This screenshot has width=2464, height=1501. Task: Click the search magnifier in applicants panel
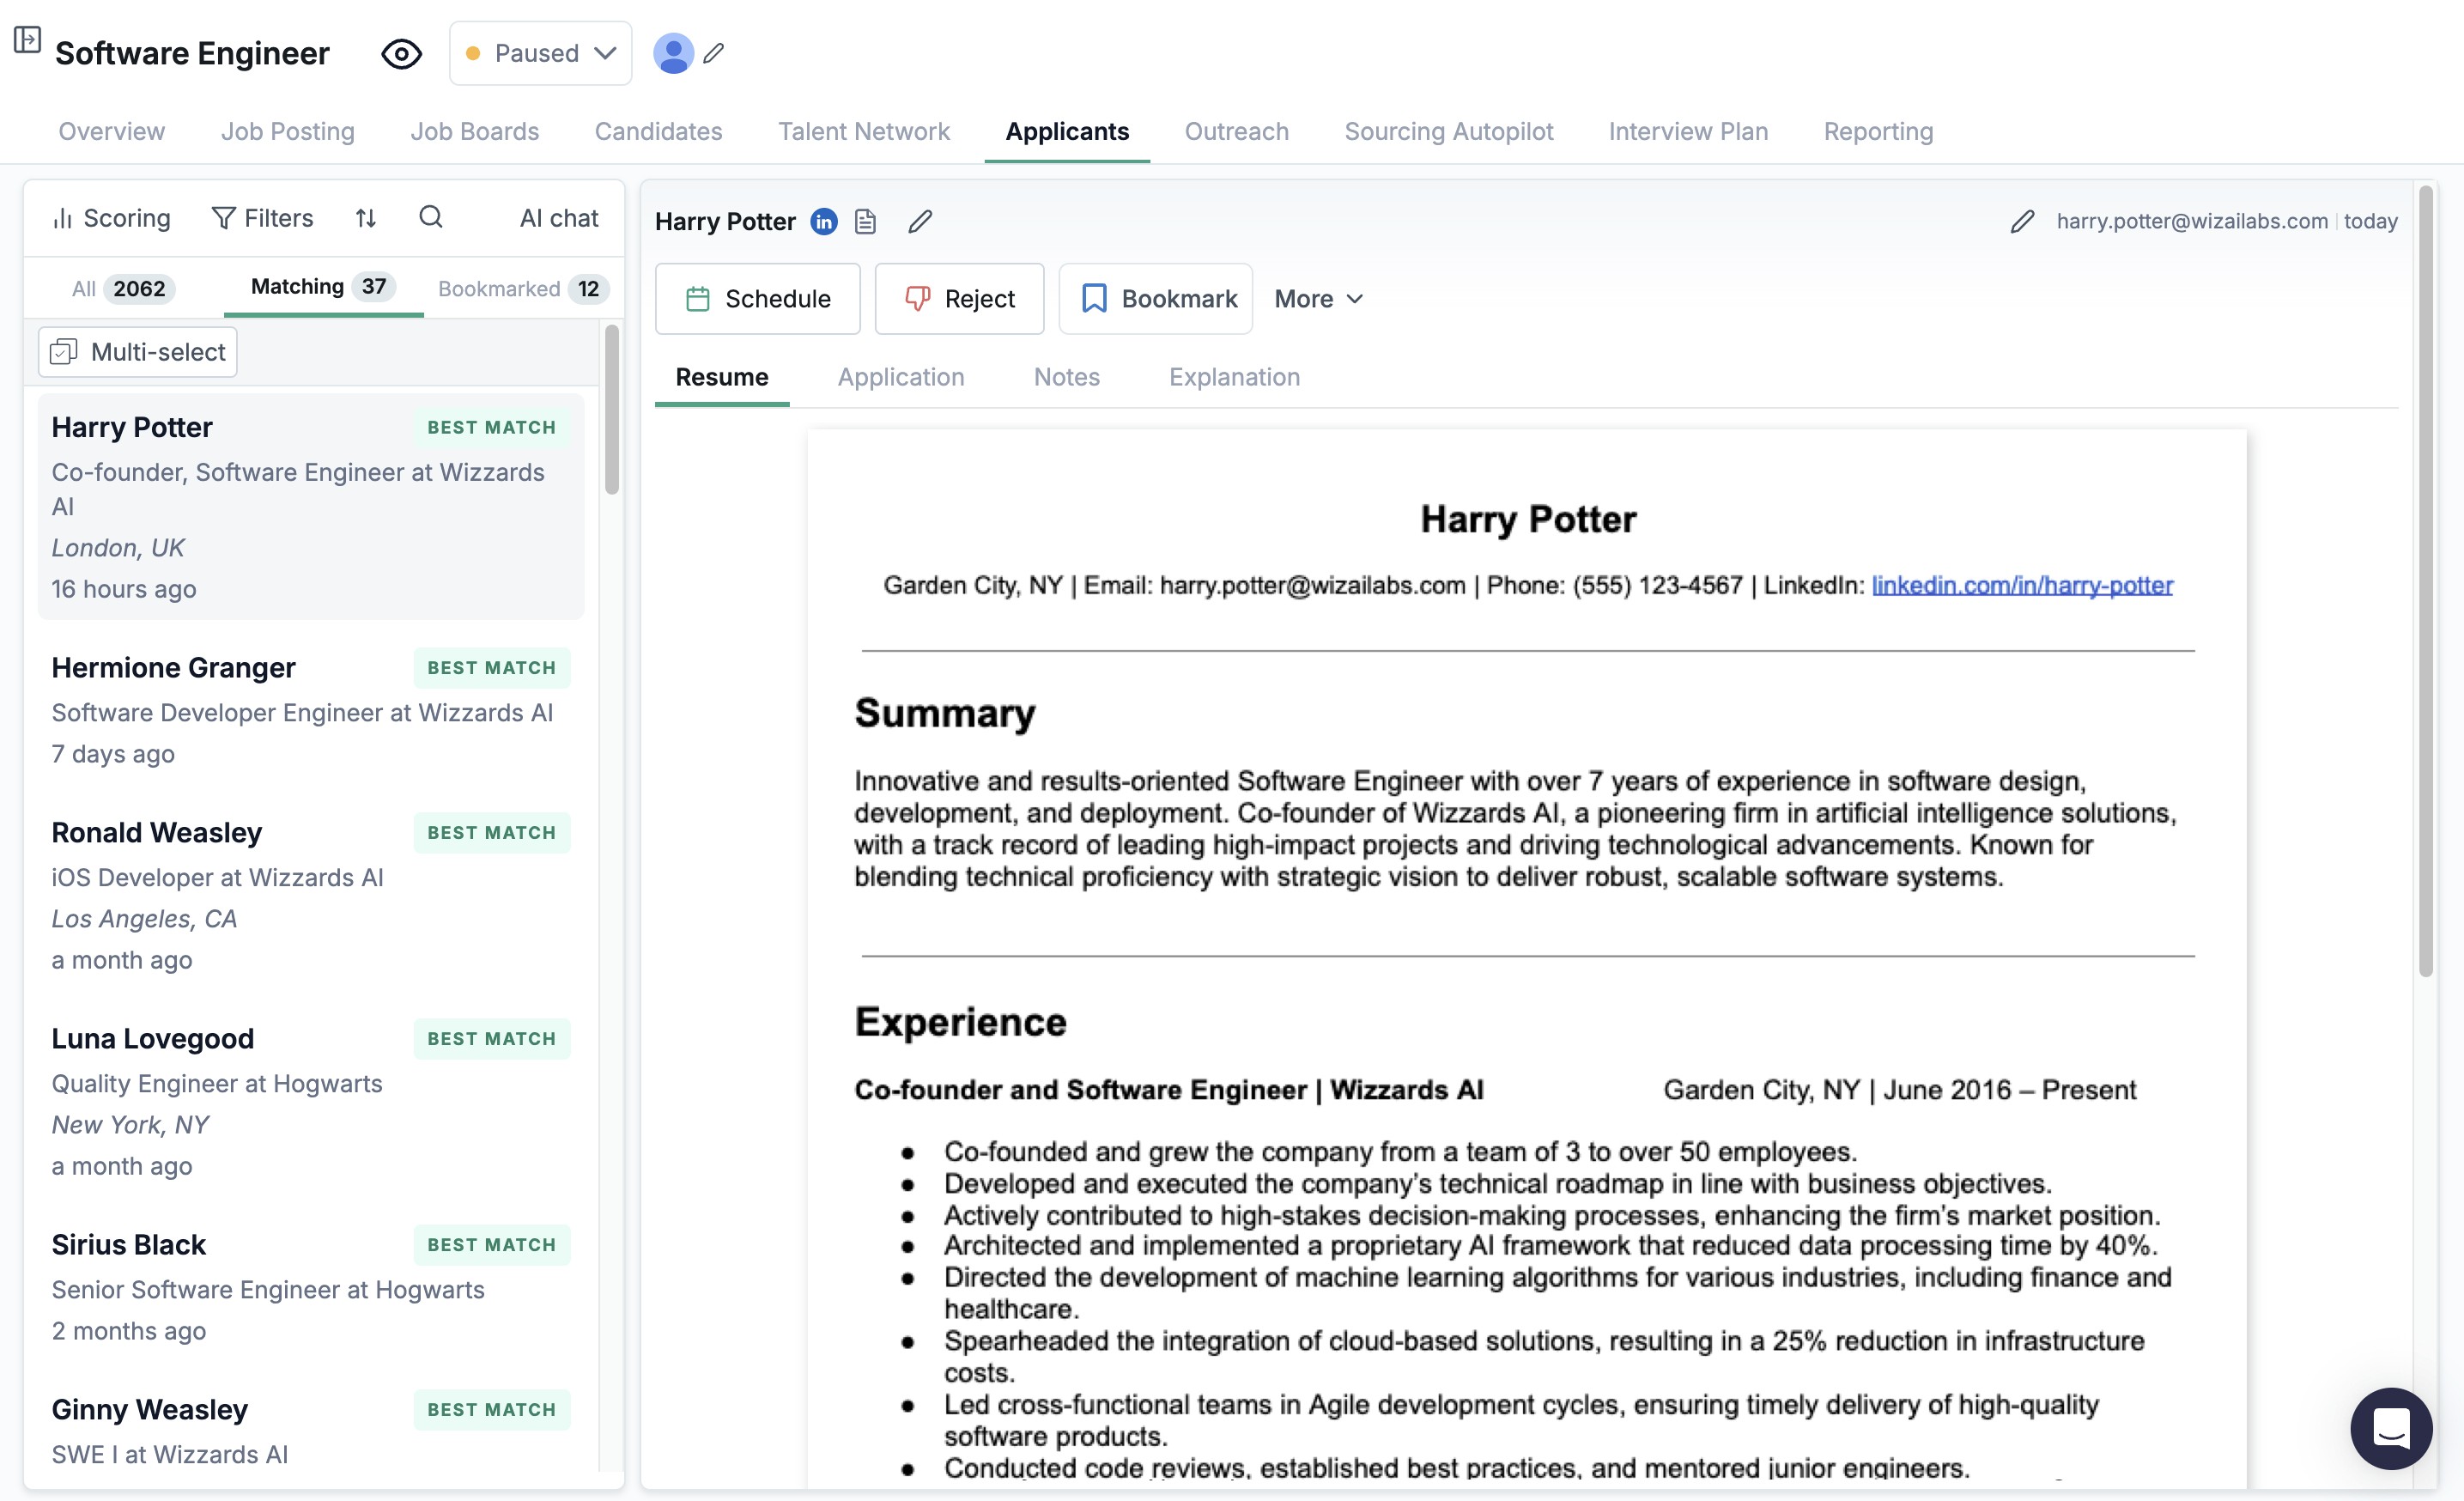pyautogui.click(x=430, y=217)
